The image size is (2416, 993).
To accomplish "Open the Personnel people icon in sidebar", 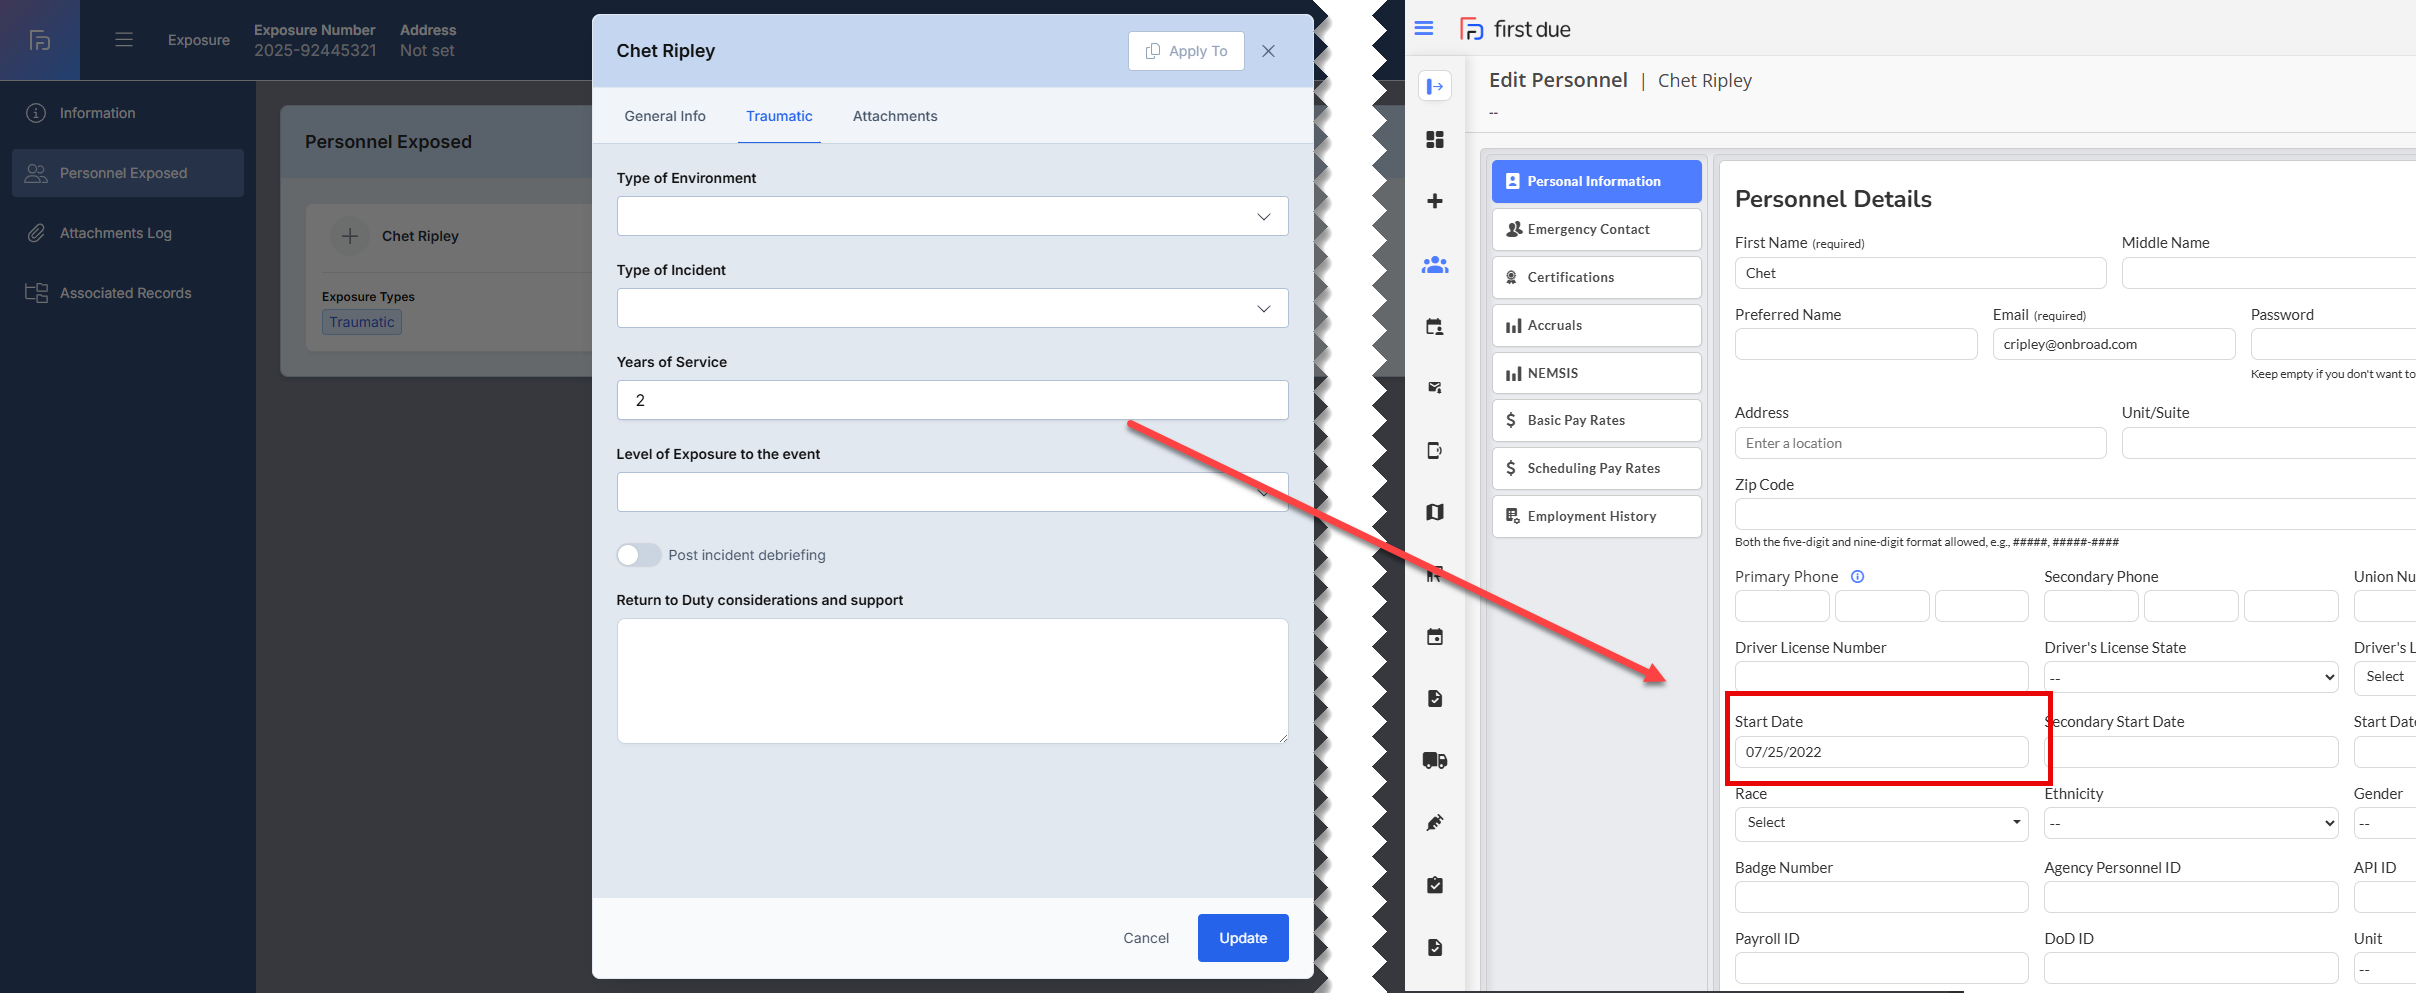I will point(1435,265).
